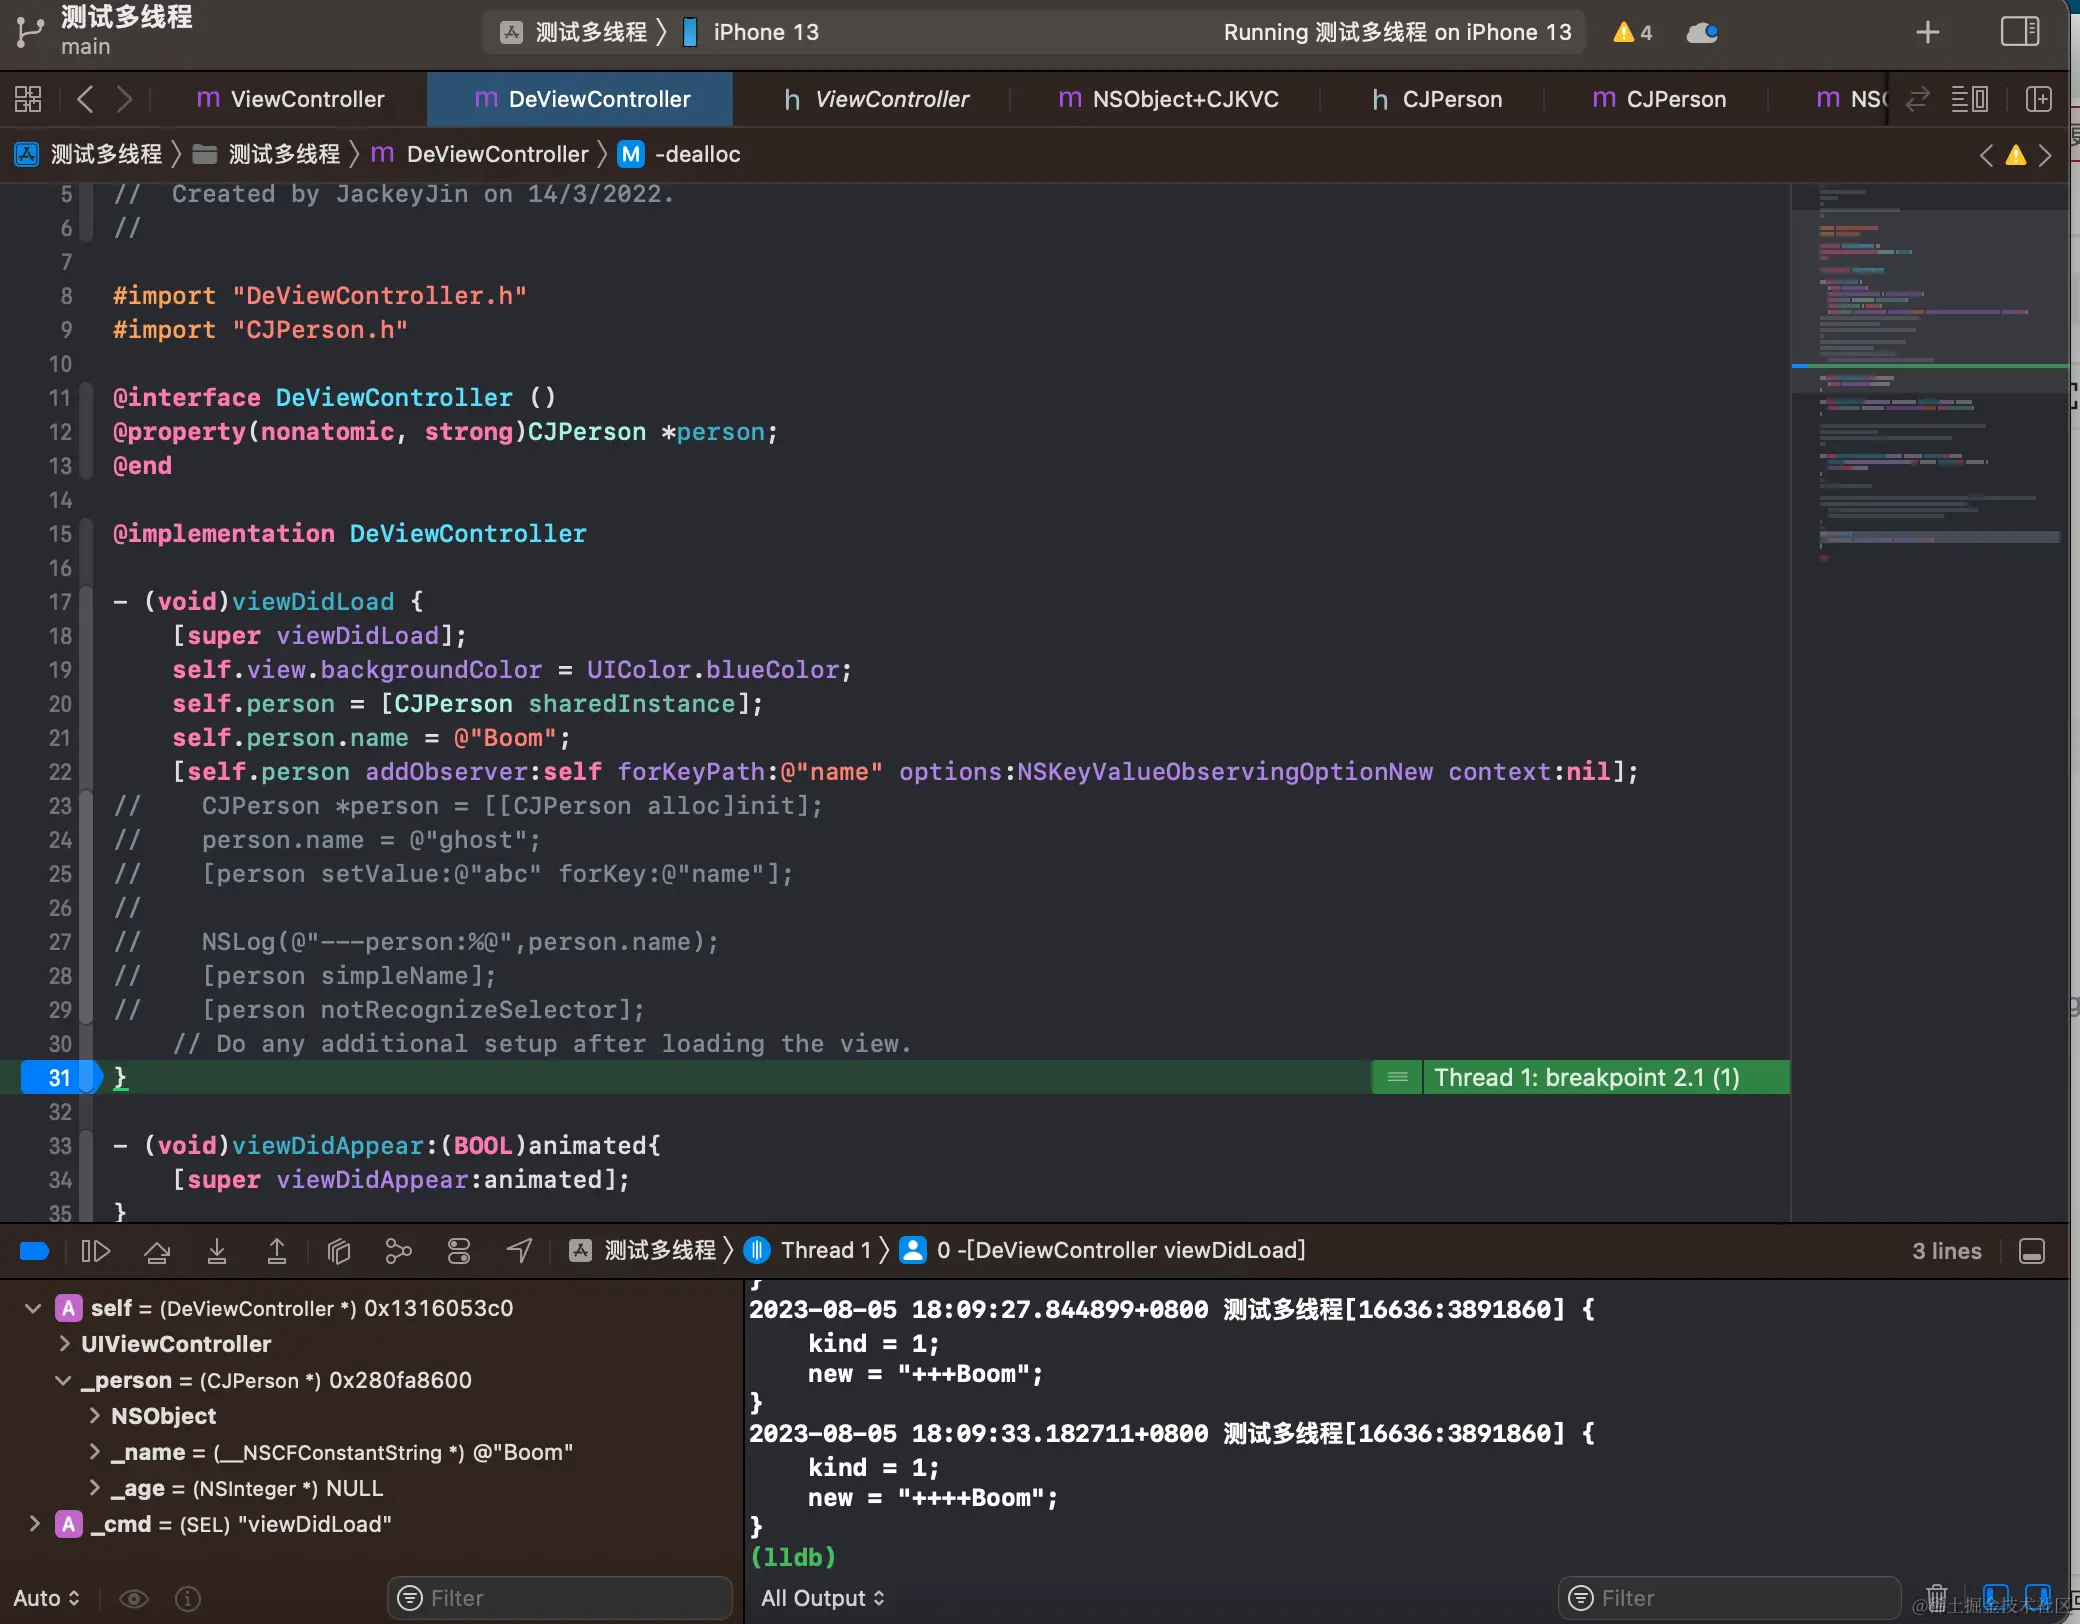Select the 测试多线程 scheme in toolbar
The image size is (2080, 1624).
tap(574, 32)
